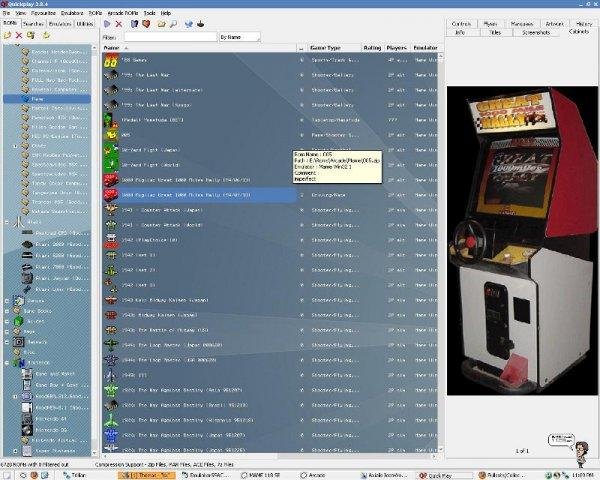Switch to the Titles tab
The width and height of the screenshot is (600, 480).
495,33
